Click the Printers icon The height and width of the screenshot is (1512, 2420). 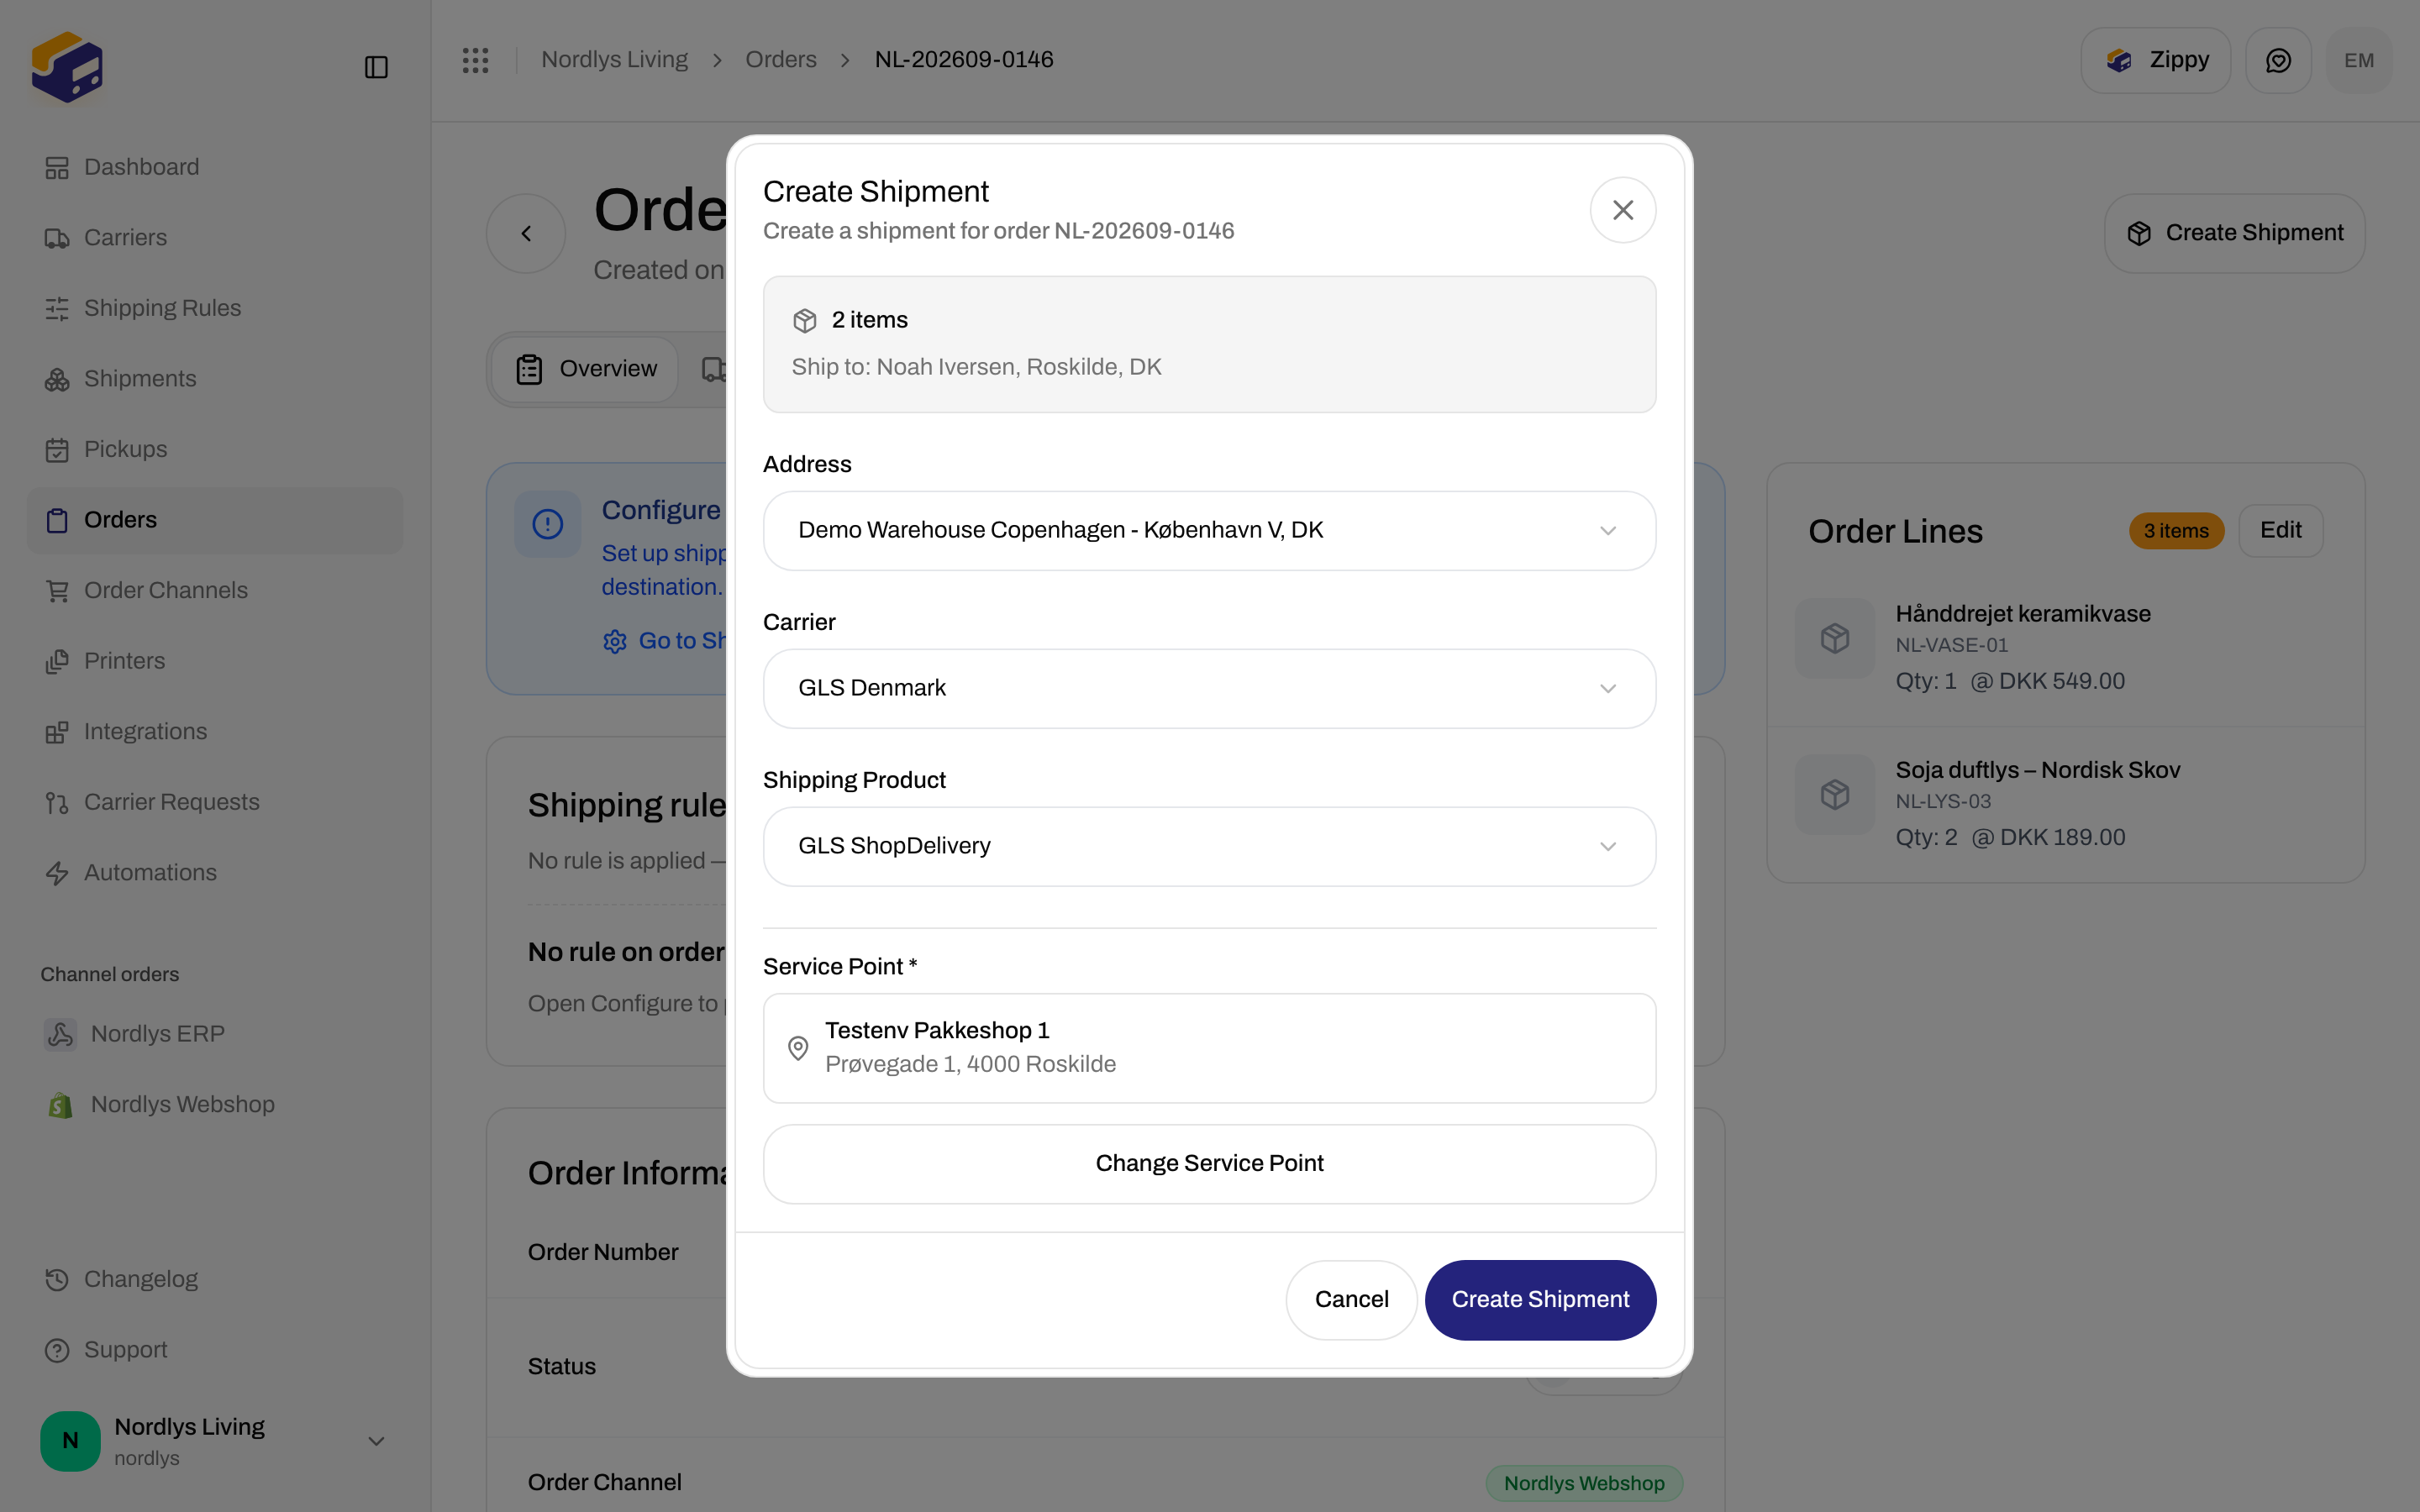click(57, 661)
